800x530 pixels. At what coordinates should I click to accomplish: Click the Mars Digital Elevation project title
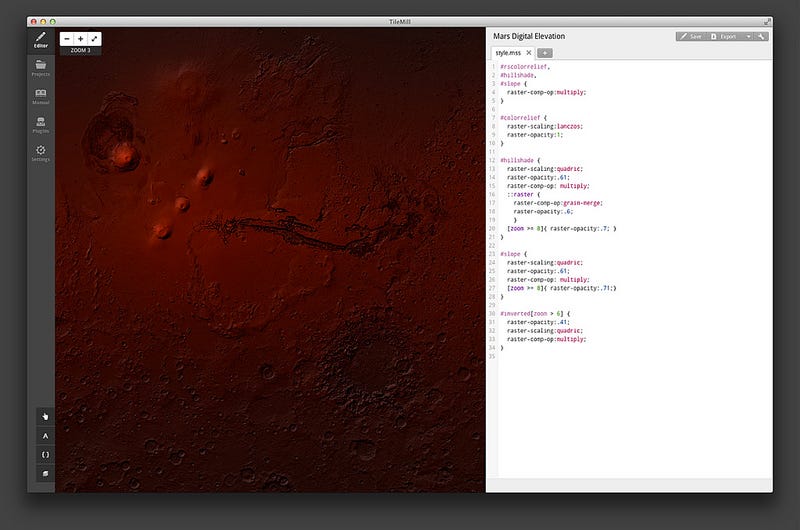tap(529, 36)
